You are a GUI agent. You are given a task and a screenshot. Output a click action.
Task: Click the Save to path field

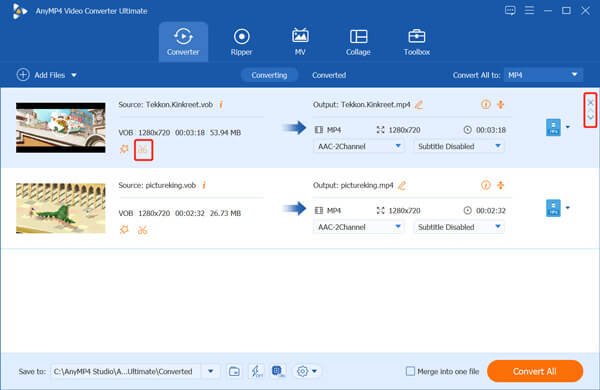pyautogui.click(x=126, y=371)
